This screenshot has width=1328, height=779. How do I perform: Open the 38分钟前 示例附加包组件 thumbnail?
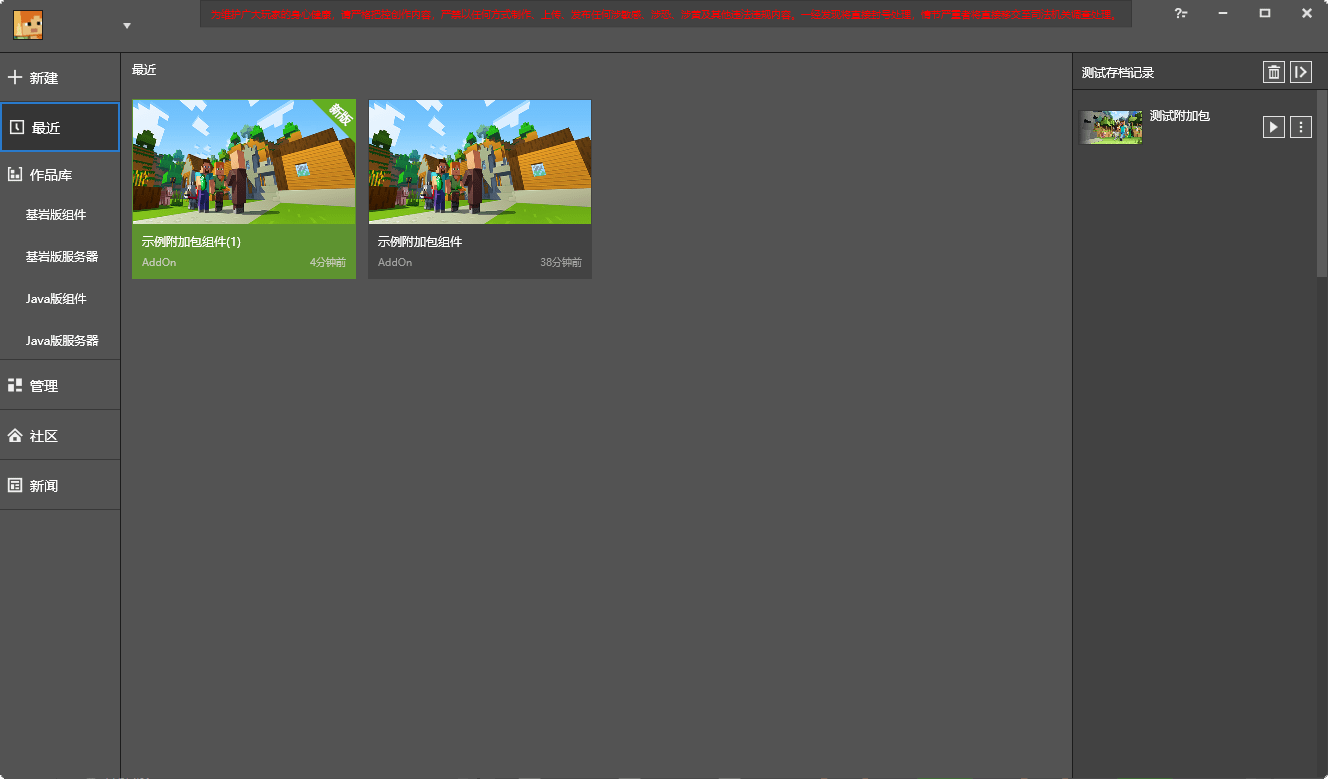coord(480,162)
